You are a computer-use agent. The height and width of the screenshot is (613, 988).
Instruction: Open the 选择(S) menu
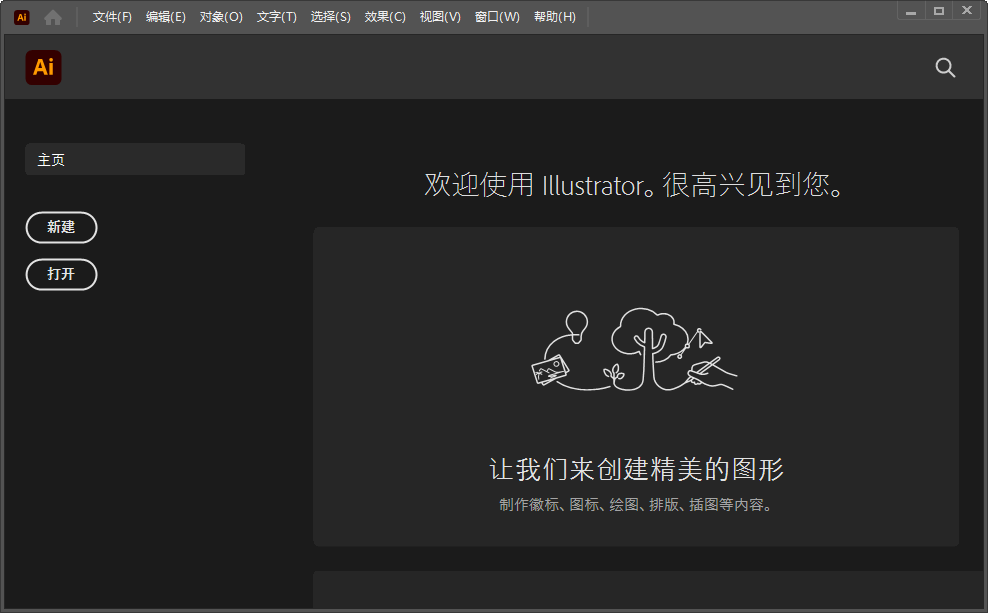click(331, 16)
